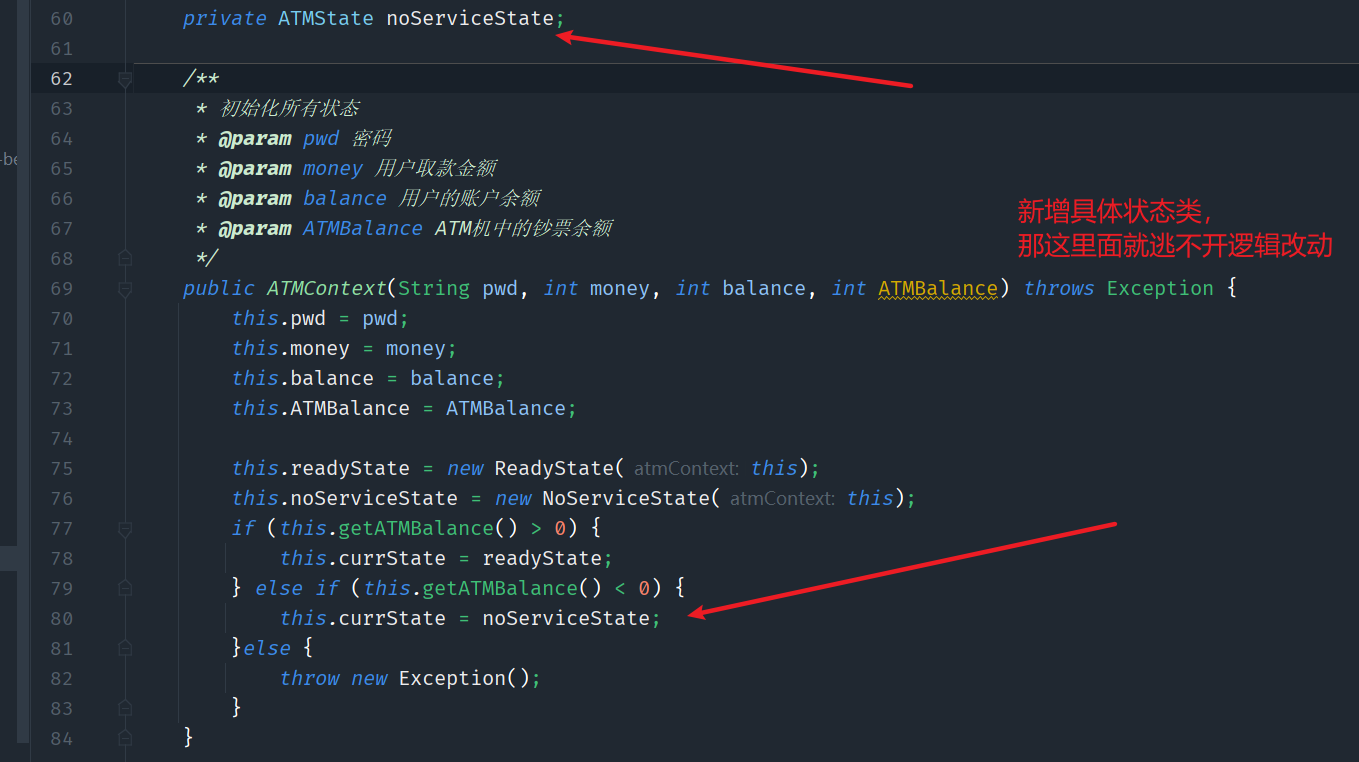Collapse the Javadoc comment fold at line 62

click(x=125, y=78)
